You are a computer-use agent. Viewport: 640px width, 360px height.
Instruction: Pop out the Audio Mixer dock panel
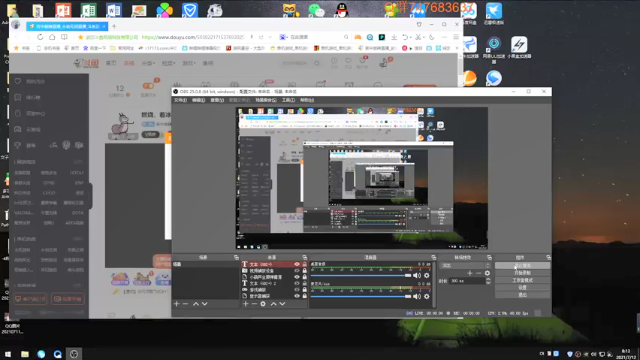[433, 258]
